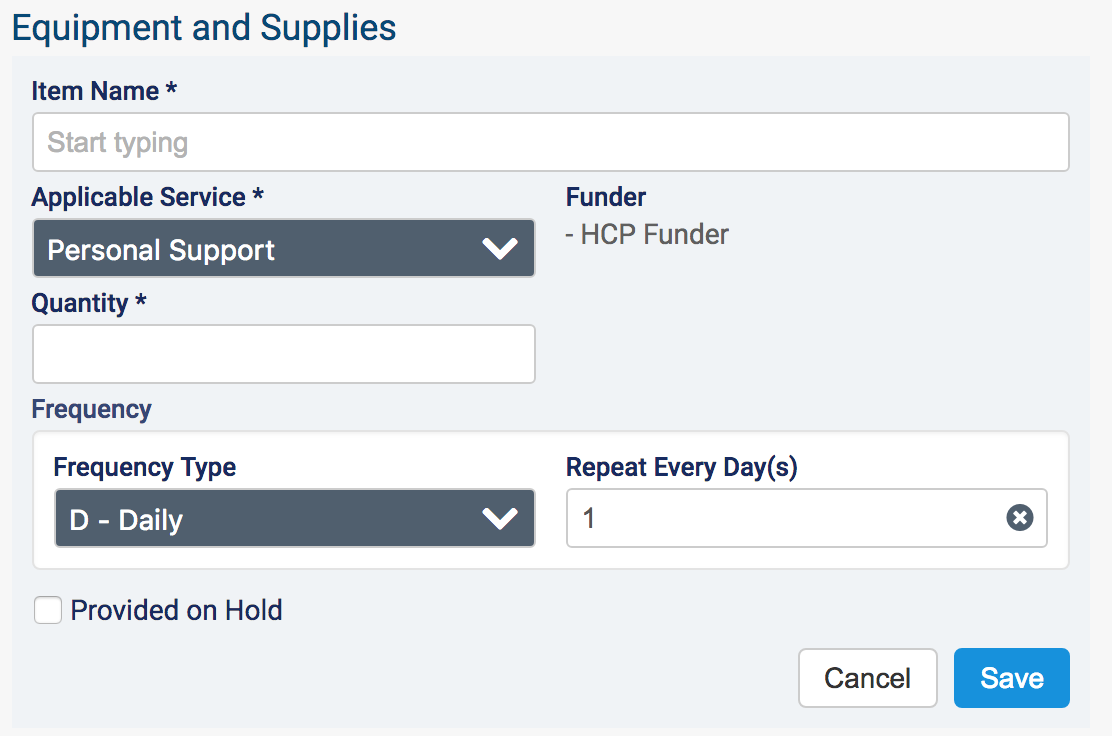The height and width of the screenshot is (736, 1112).
Task: Clear the Repeat Every Day(s) value
Action: coord(1019,518)
